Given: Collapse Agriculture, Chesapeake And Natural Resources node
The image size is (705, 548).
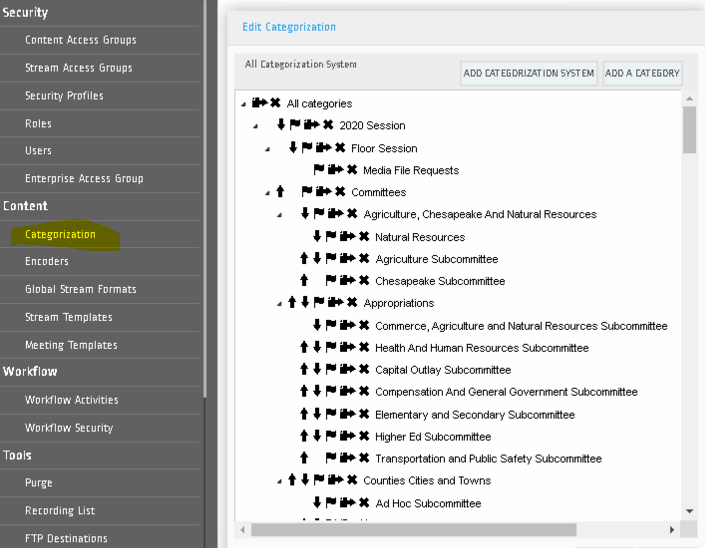Looking at the screenshot, I should point(279,215).
